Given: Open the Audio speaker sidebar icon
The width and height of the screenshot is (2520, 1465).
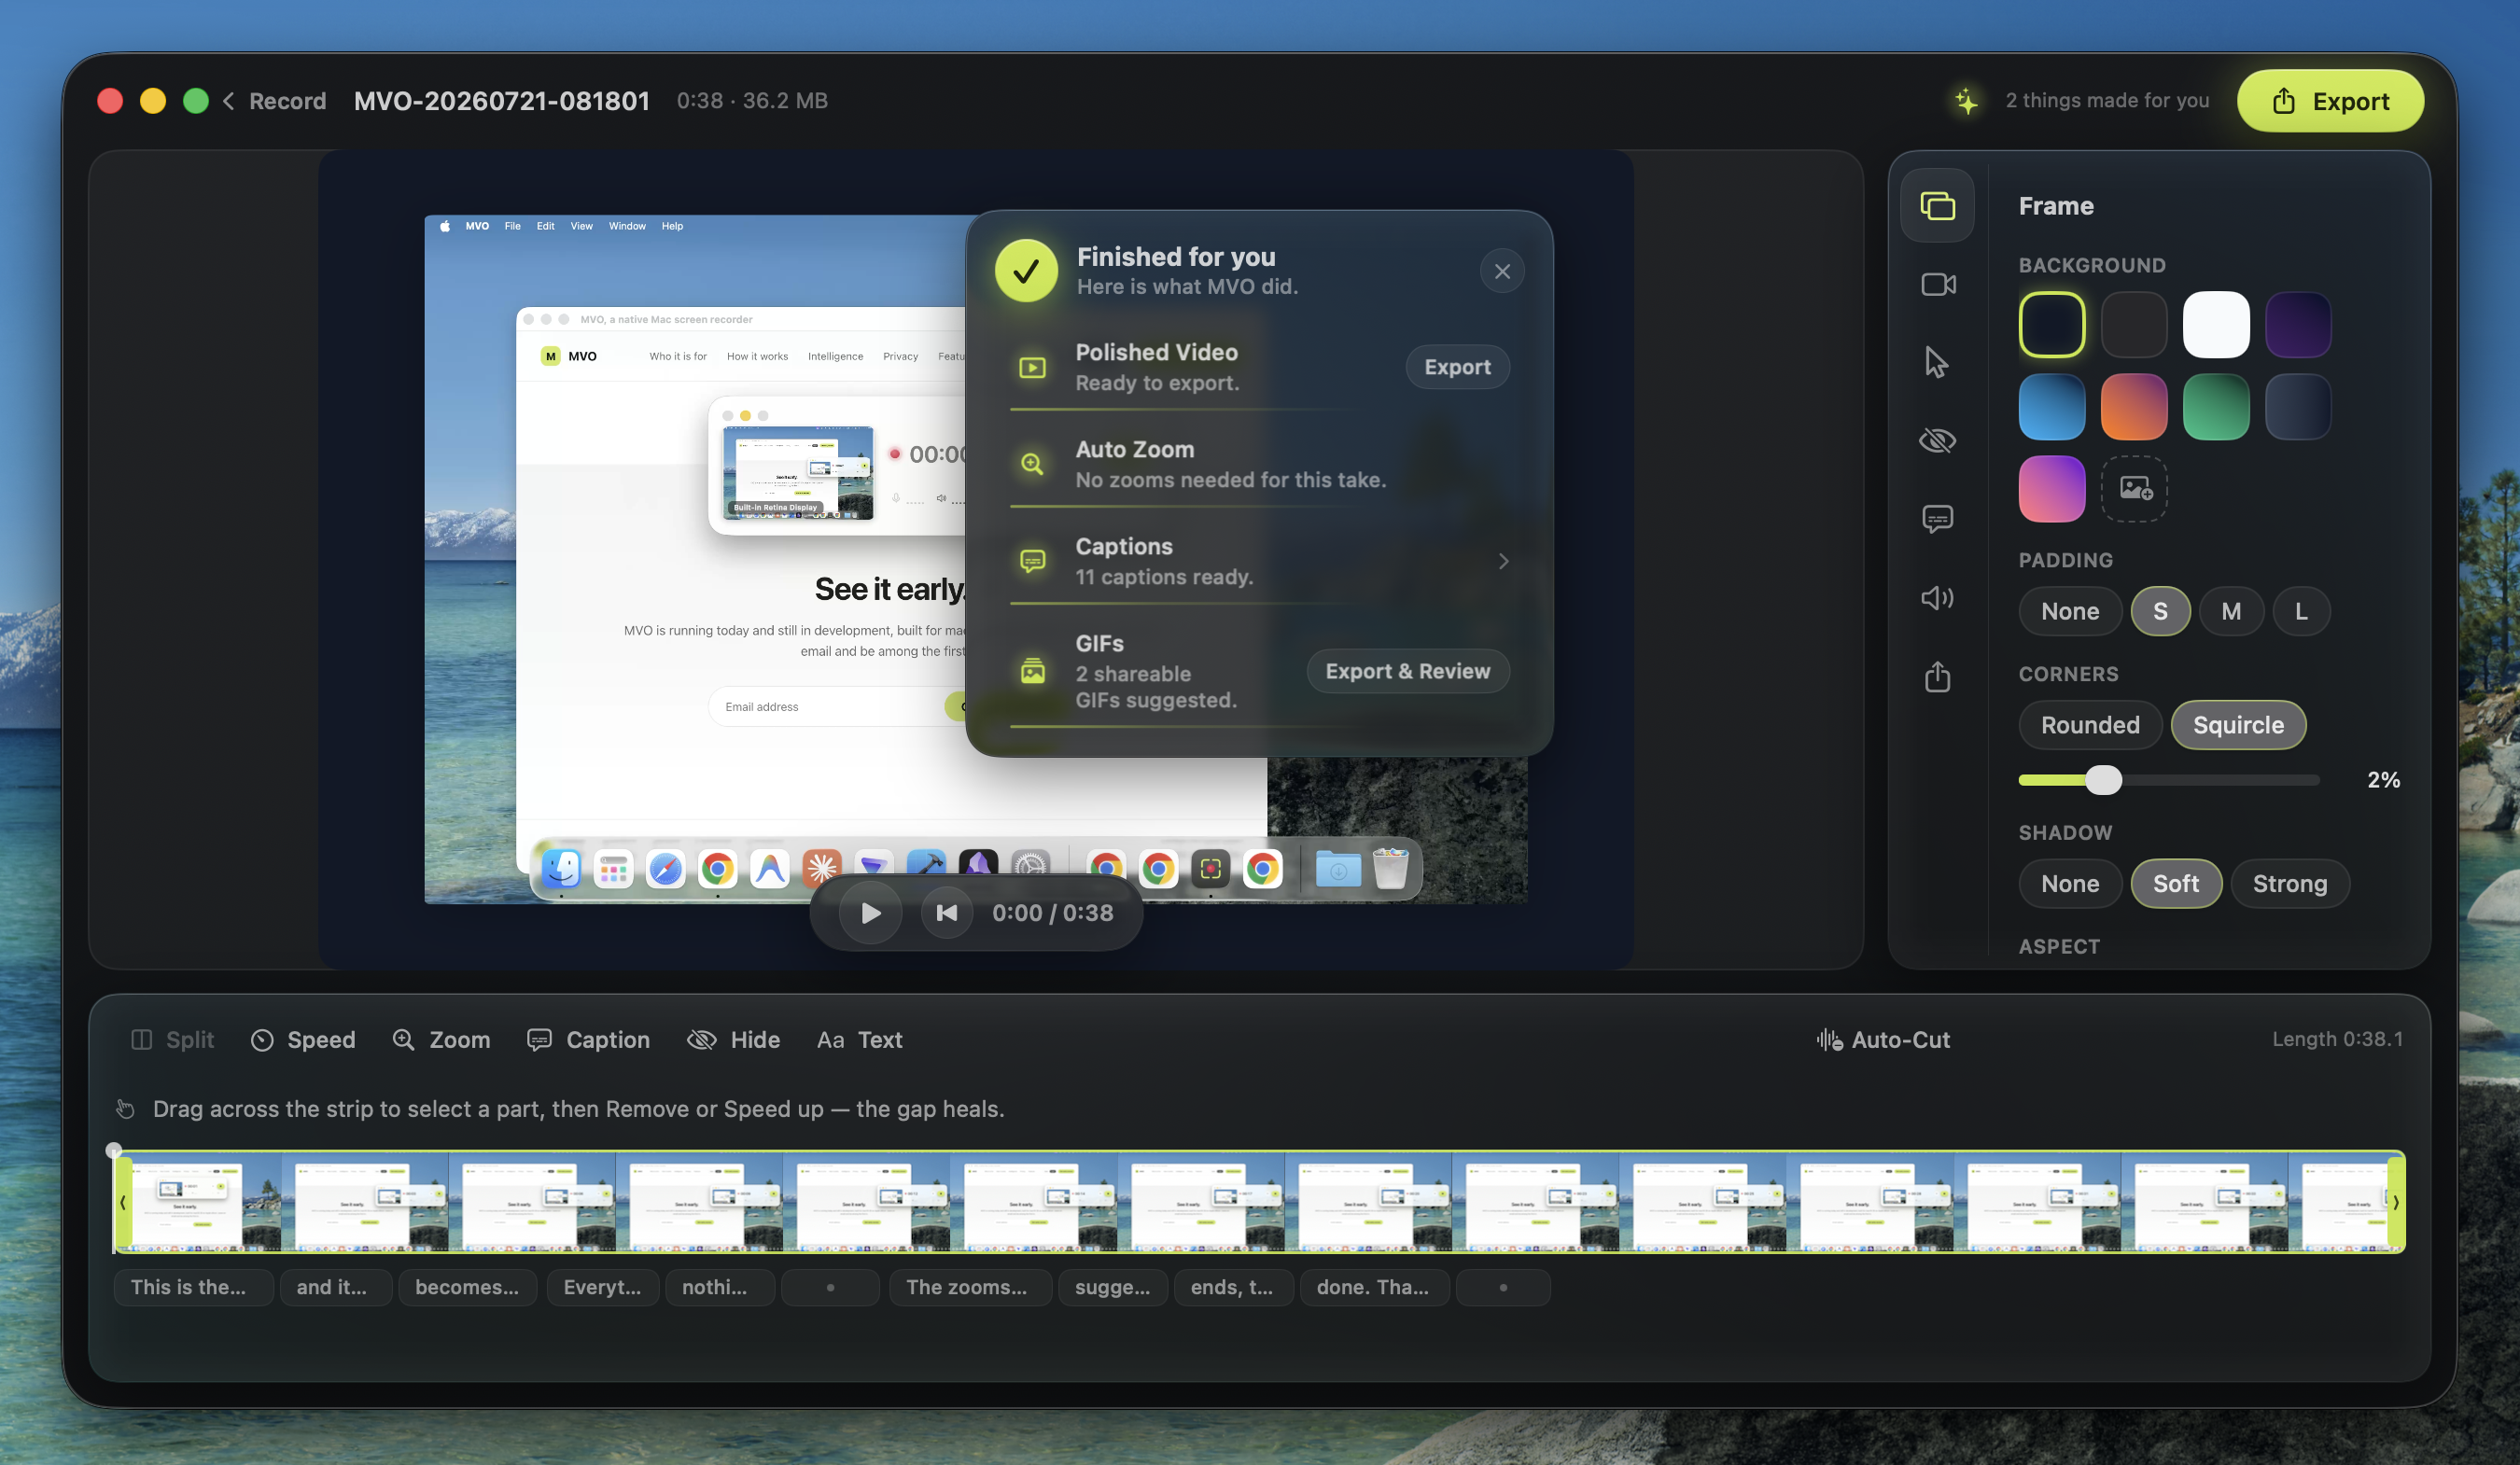Looking at the screenshot, I should pyautogui.click(x=1937, y=597).
